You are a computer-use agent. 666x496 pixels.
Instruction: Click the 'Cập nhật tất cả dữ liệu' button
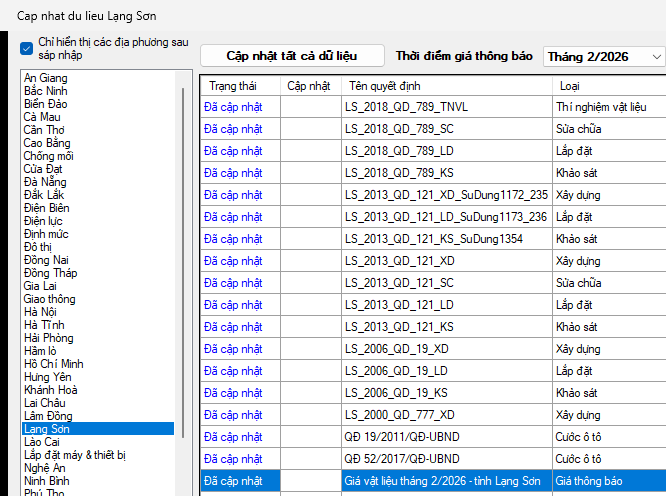291,56
